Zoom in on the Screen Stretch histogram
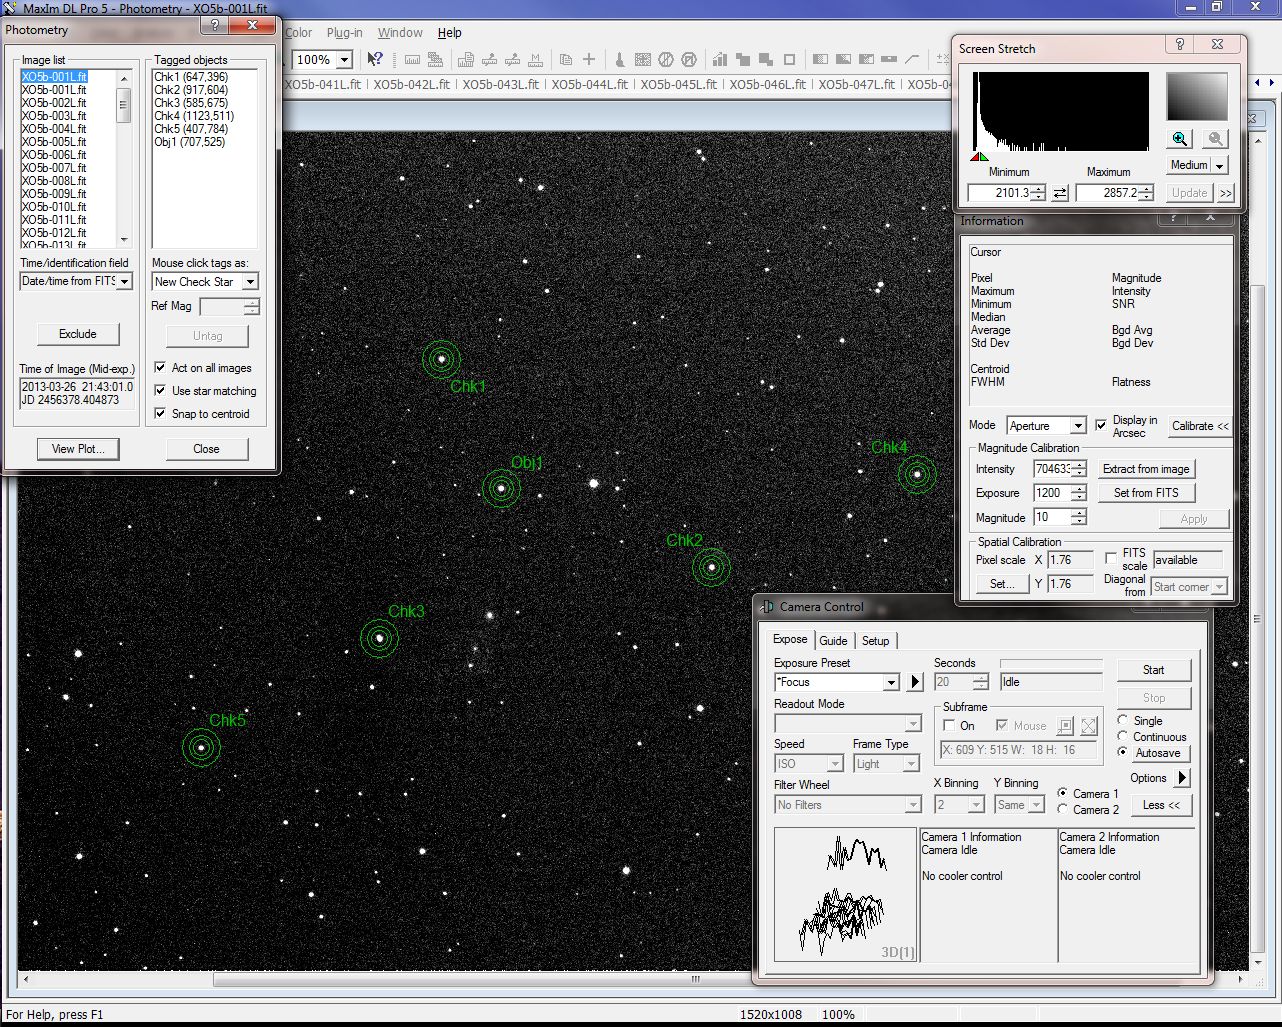The image size is (1282, 1027). tap(1180, 140)
